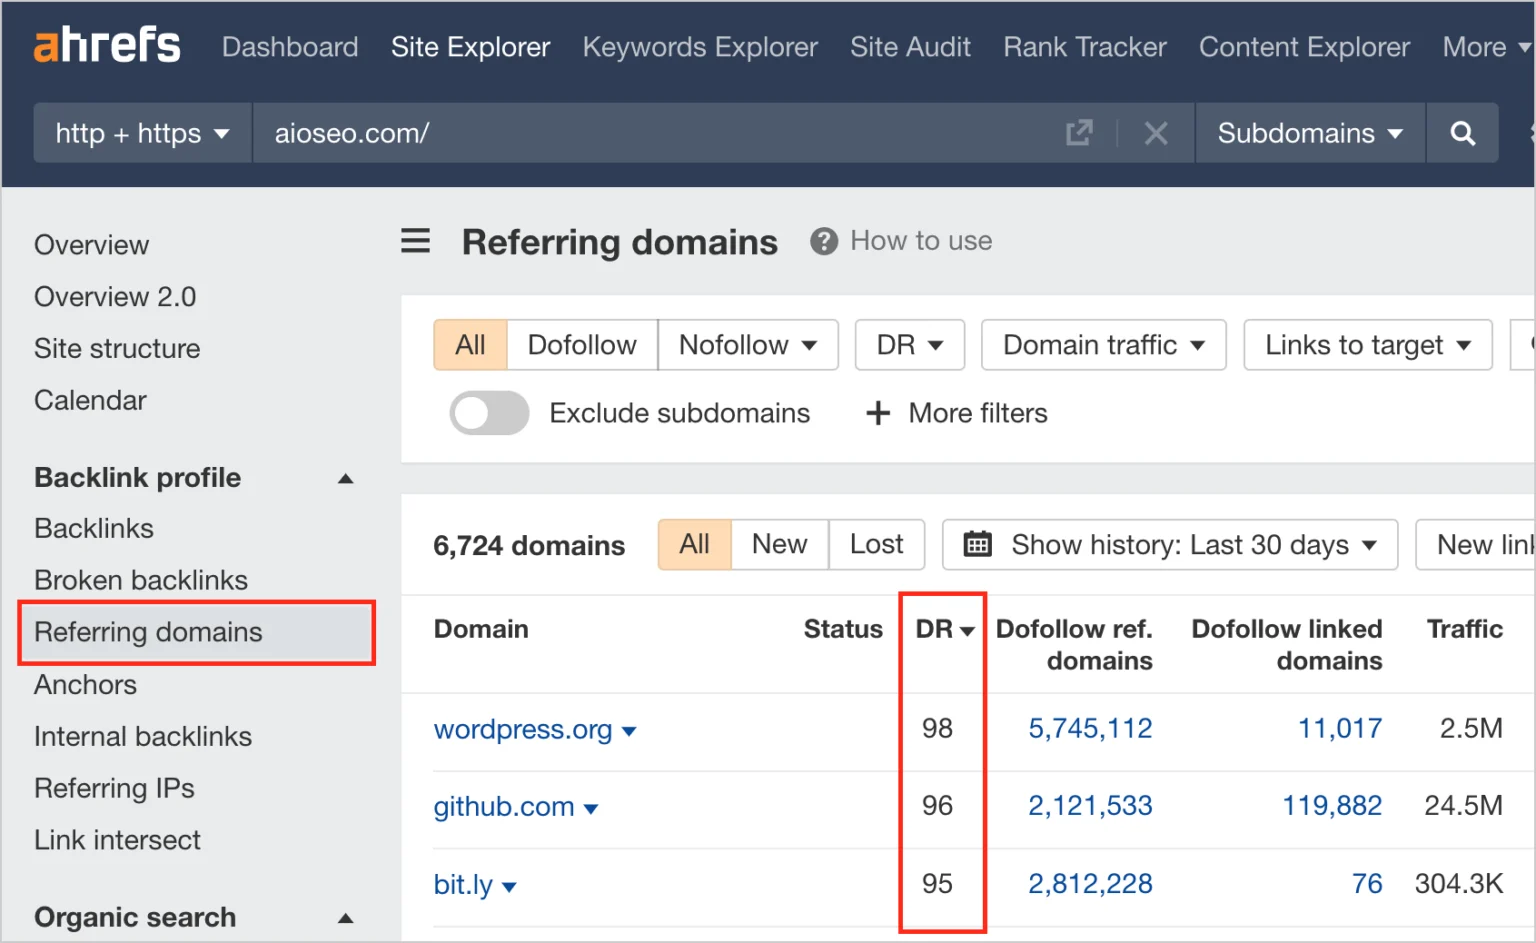
Task: Open Keywords Explorer from top navigation
Action: coord(700,46)
